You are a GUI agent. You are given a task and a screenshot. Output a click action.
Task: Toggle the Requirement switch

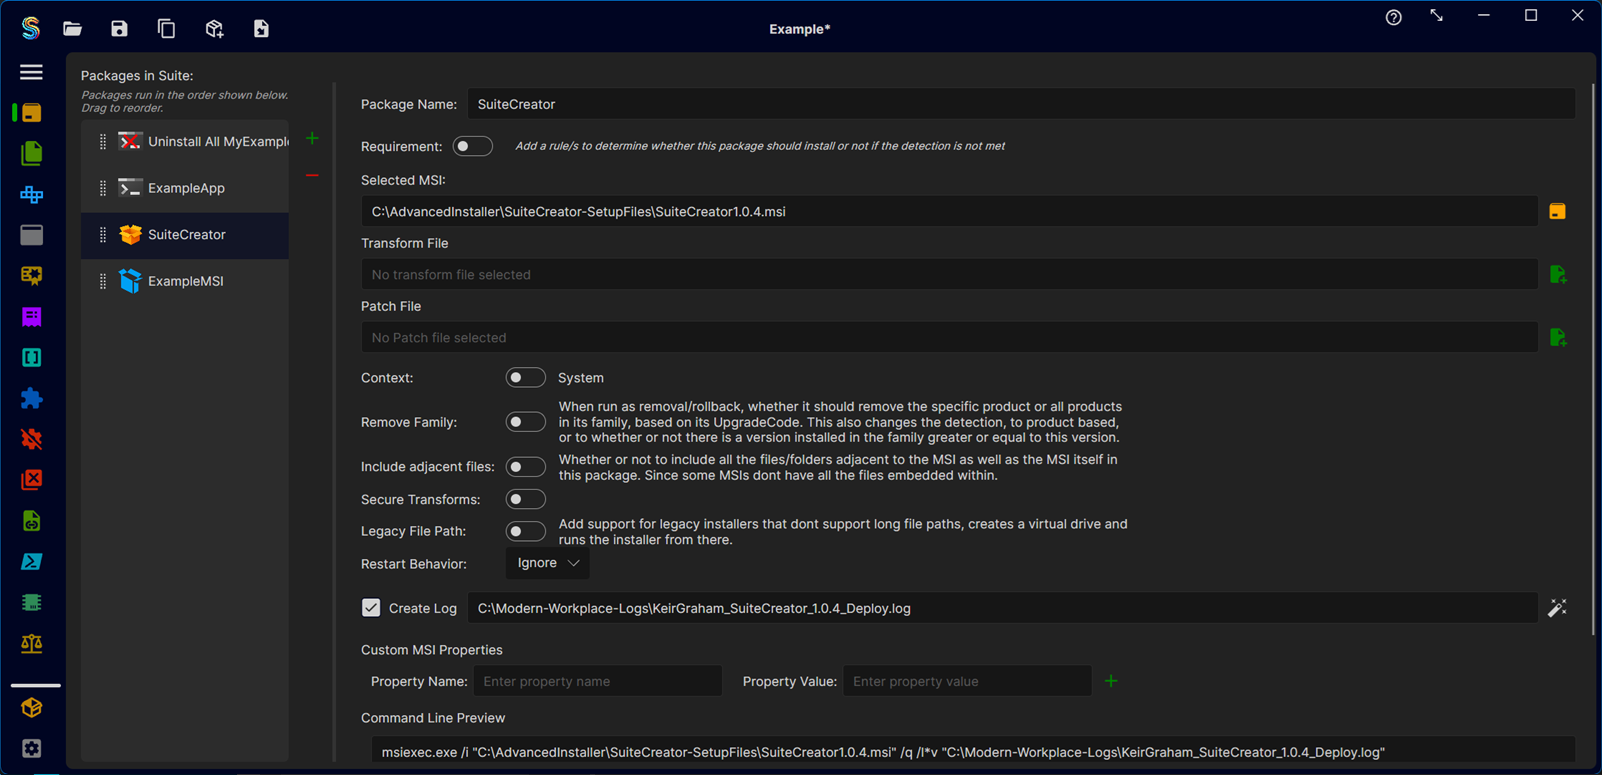coord(473,146)
